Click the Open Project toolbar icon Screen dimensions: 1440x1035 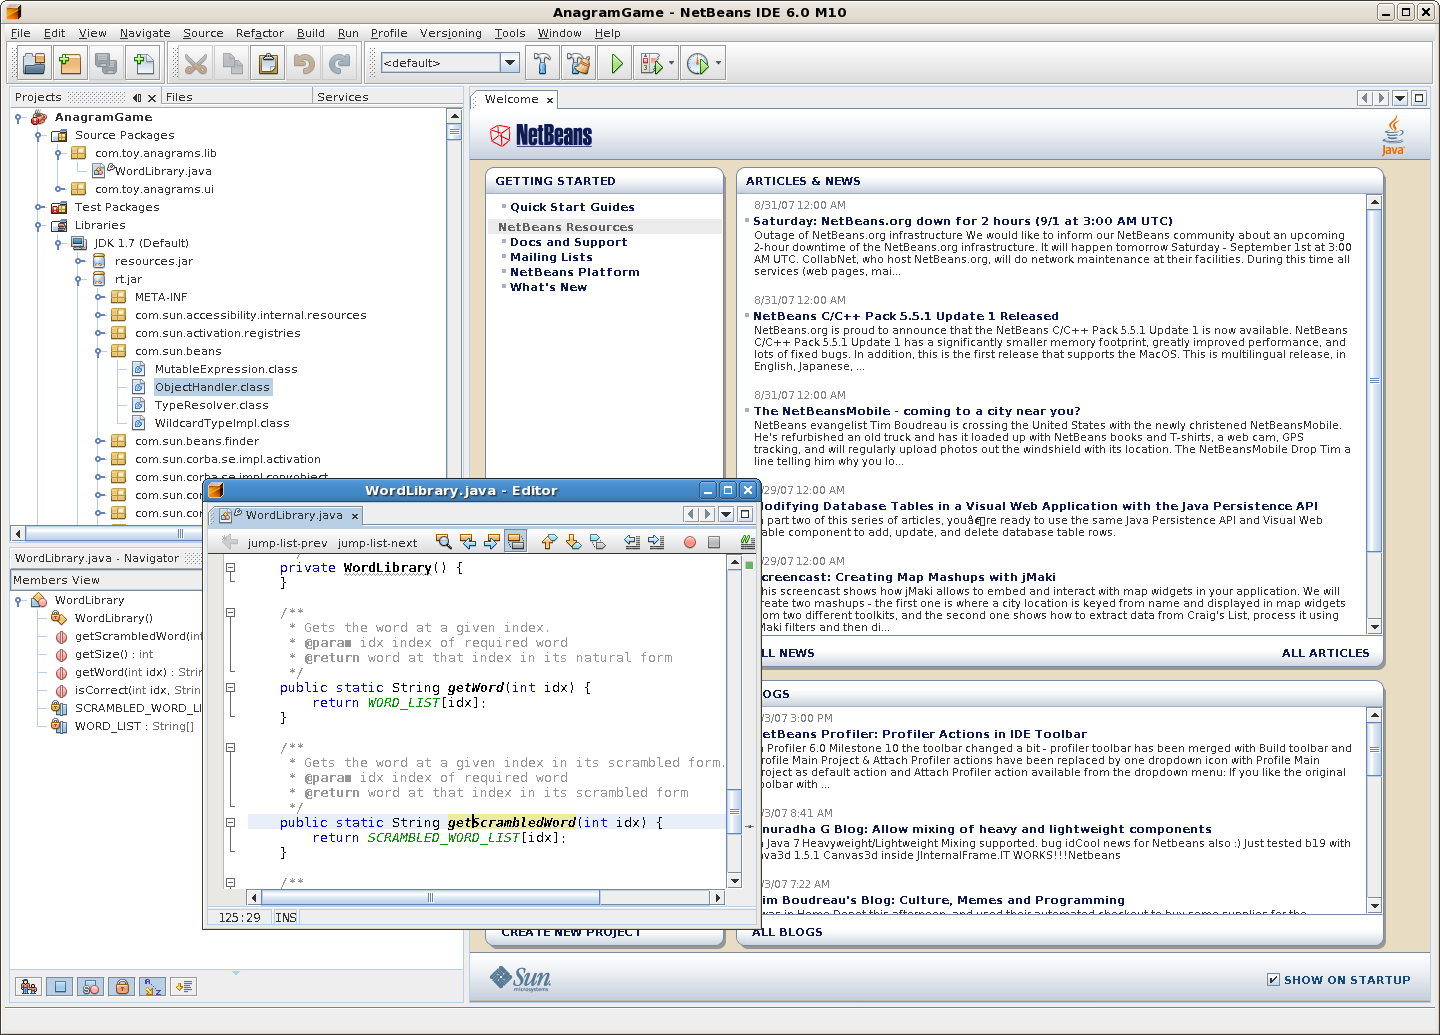(x=34, y=64)
